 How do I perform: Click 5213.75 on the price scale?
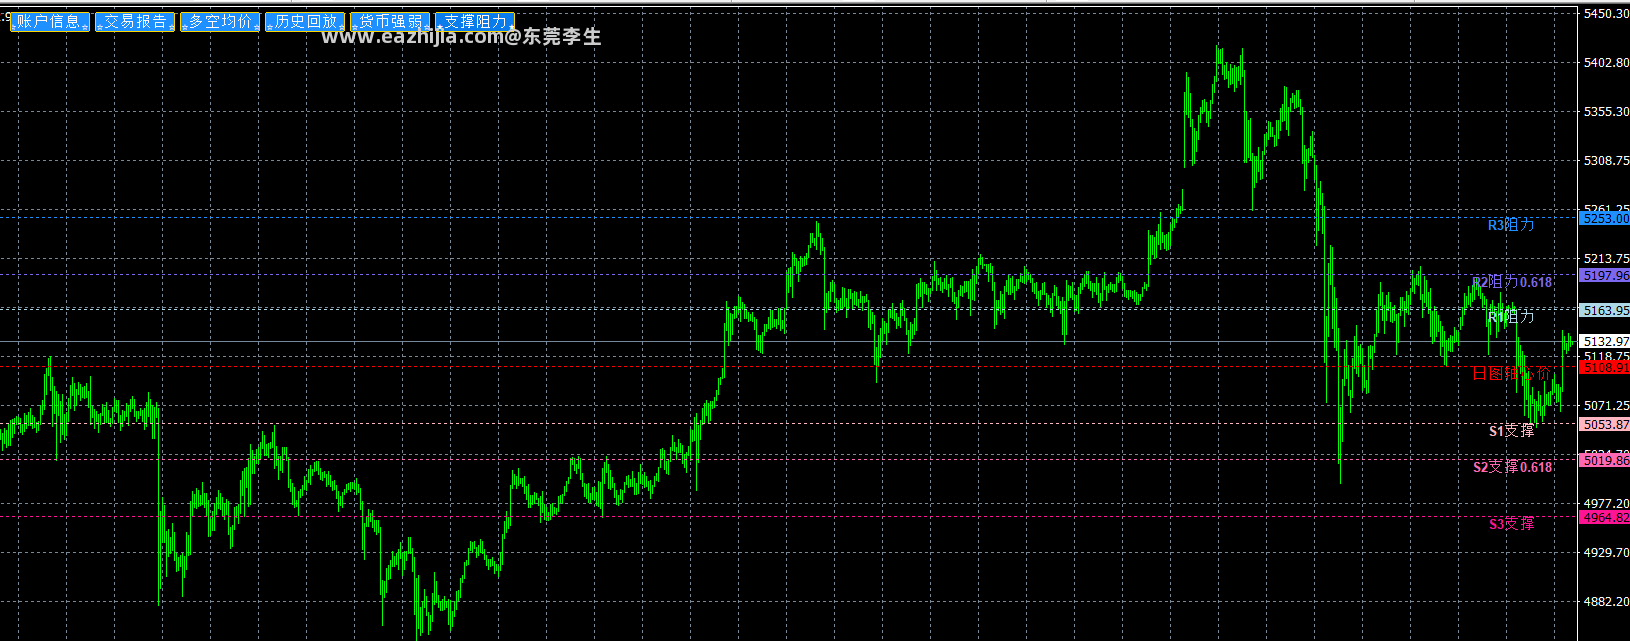point(1606,259)
